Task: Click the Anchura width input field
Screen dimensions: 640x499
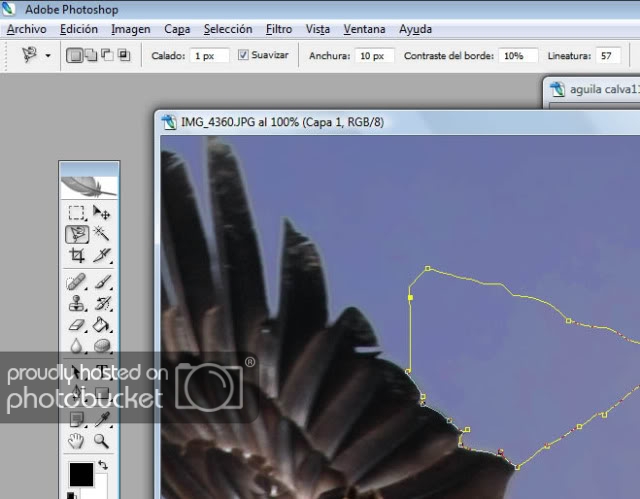Action: point(373,56)
